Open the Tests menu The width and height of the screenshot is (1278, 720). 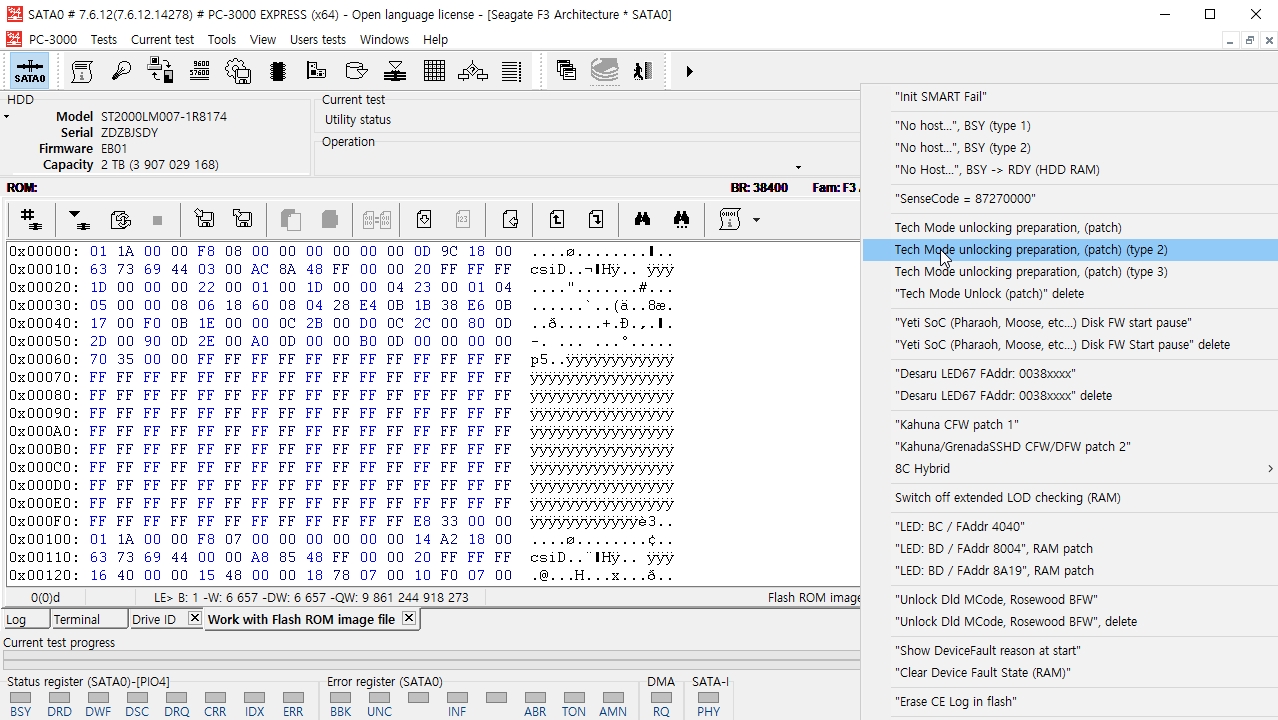click(103, 40)
